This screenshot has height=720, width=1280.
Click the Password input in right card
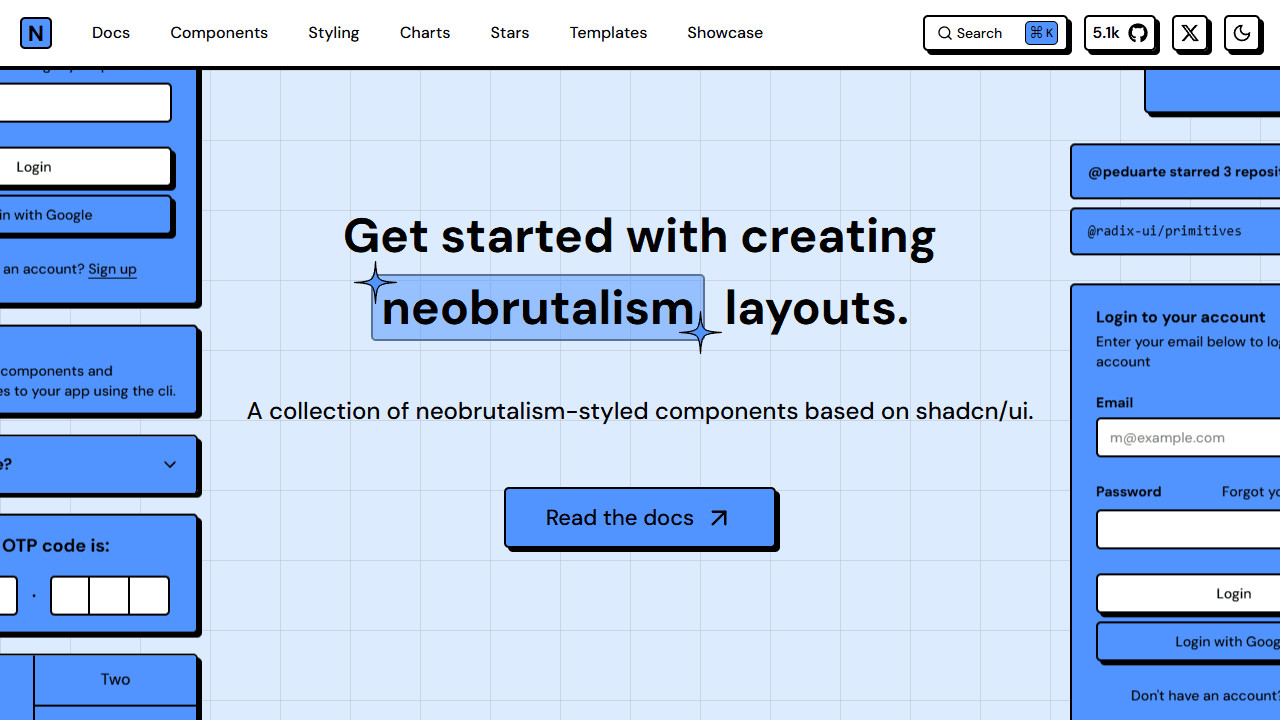(x=1188, y=530)
